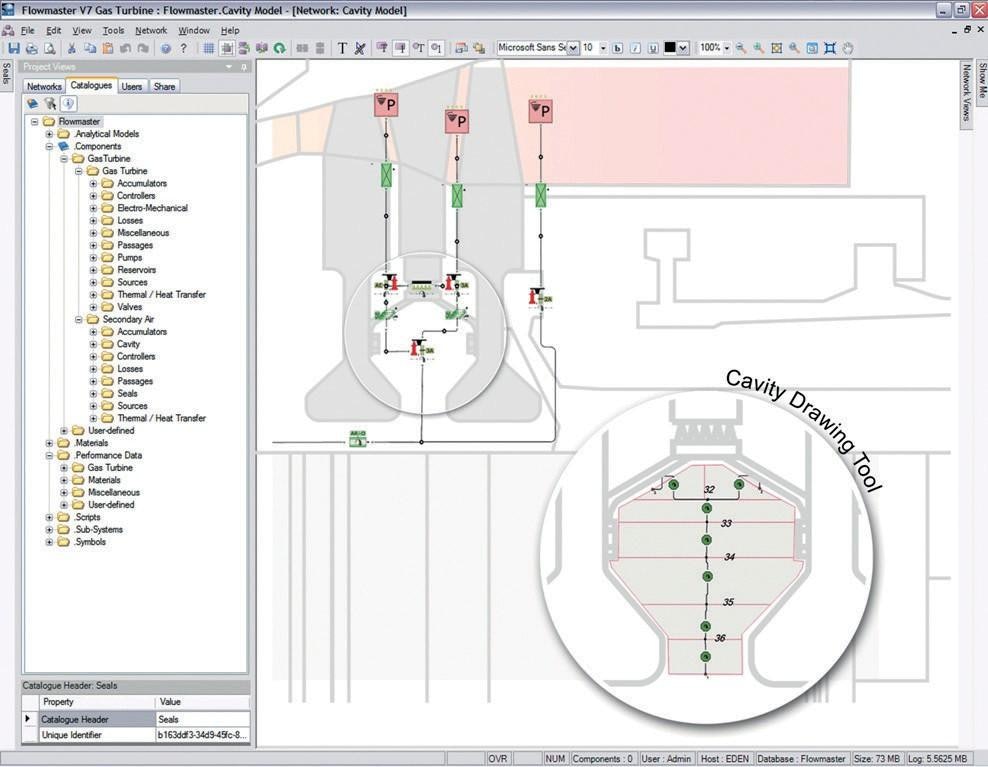The width and height of the screenshot is (988, 767).
Task: Click the Zoom In magnifier icon
Action: tap(756, 47)
